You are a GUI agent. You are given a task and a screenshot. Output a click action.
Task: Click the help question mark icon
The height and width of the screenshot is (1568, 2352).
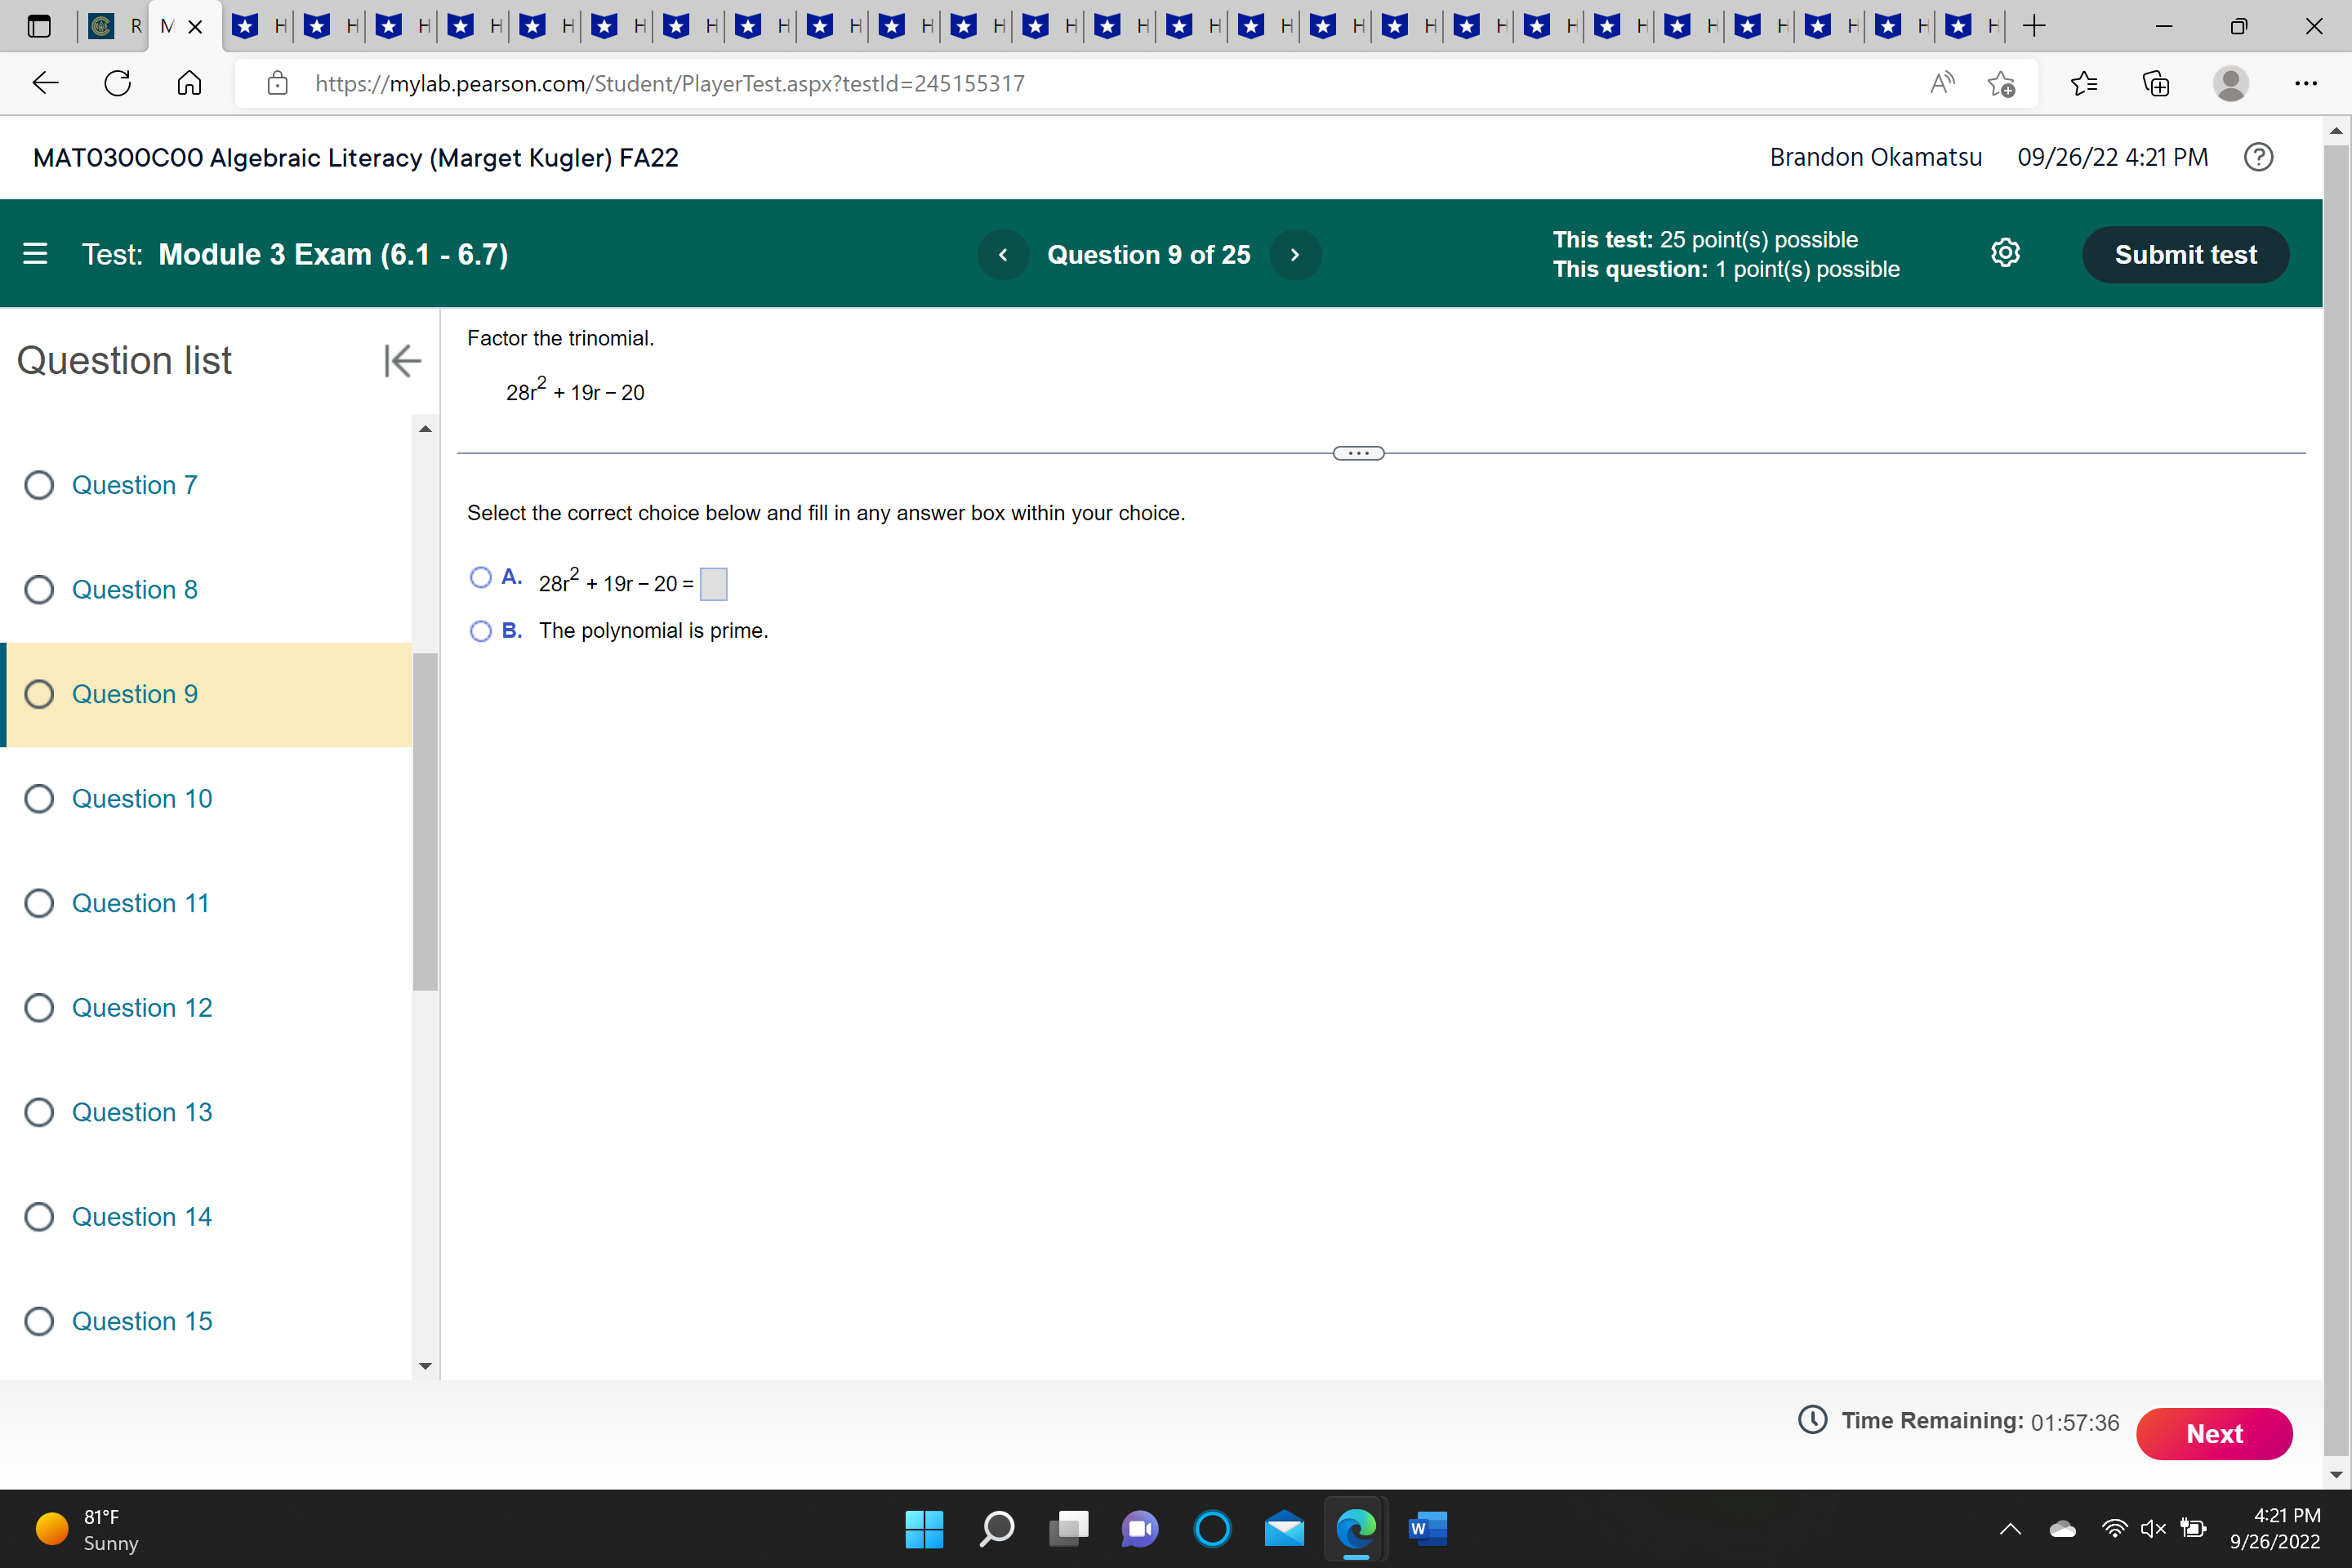tap(2258, 157)
